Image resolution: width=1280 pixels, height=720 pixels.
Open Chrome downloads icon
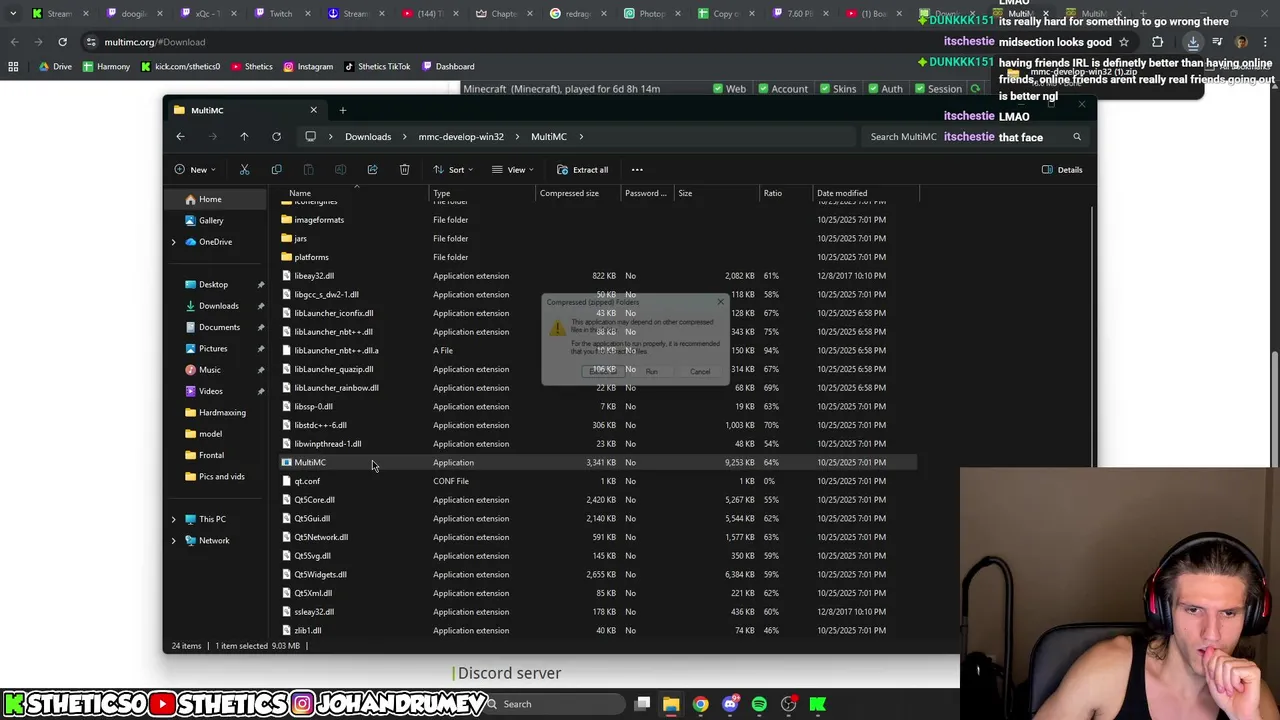point(1193,42)
